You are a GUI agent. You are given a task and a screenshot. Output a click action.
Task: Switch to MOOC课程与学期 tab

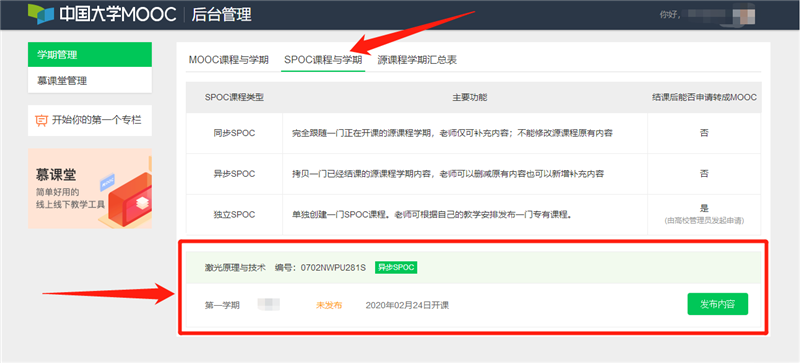coord(229,60)
